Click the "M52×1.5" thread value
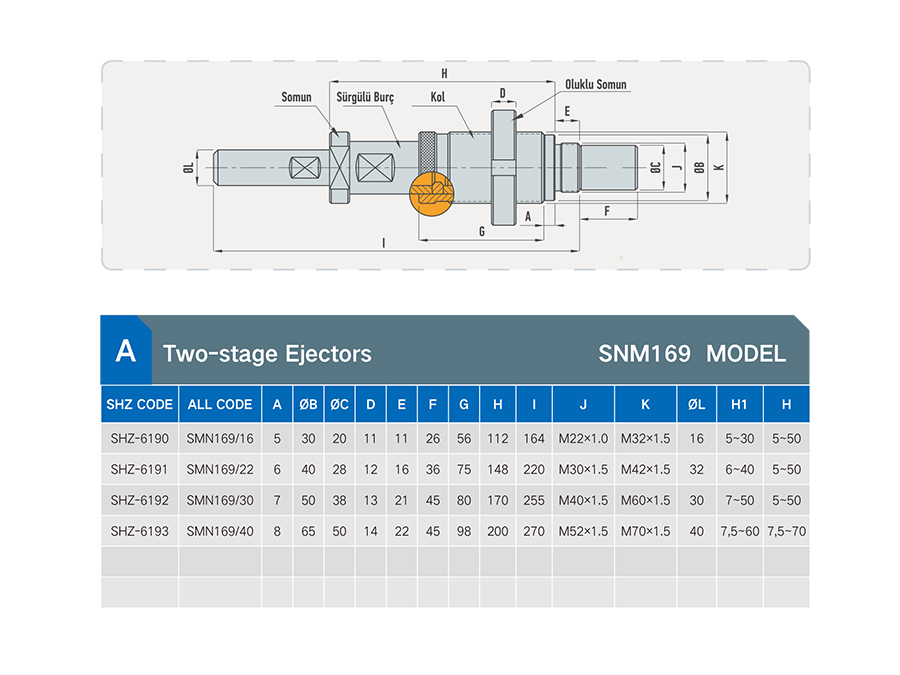Image resolution: width=900 pixels, height=675 pixels. pyautogui.click(x=583, y=532)
